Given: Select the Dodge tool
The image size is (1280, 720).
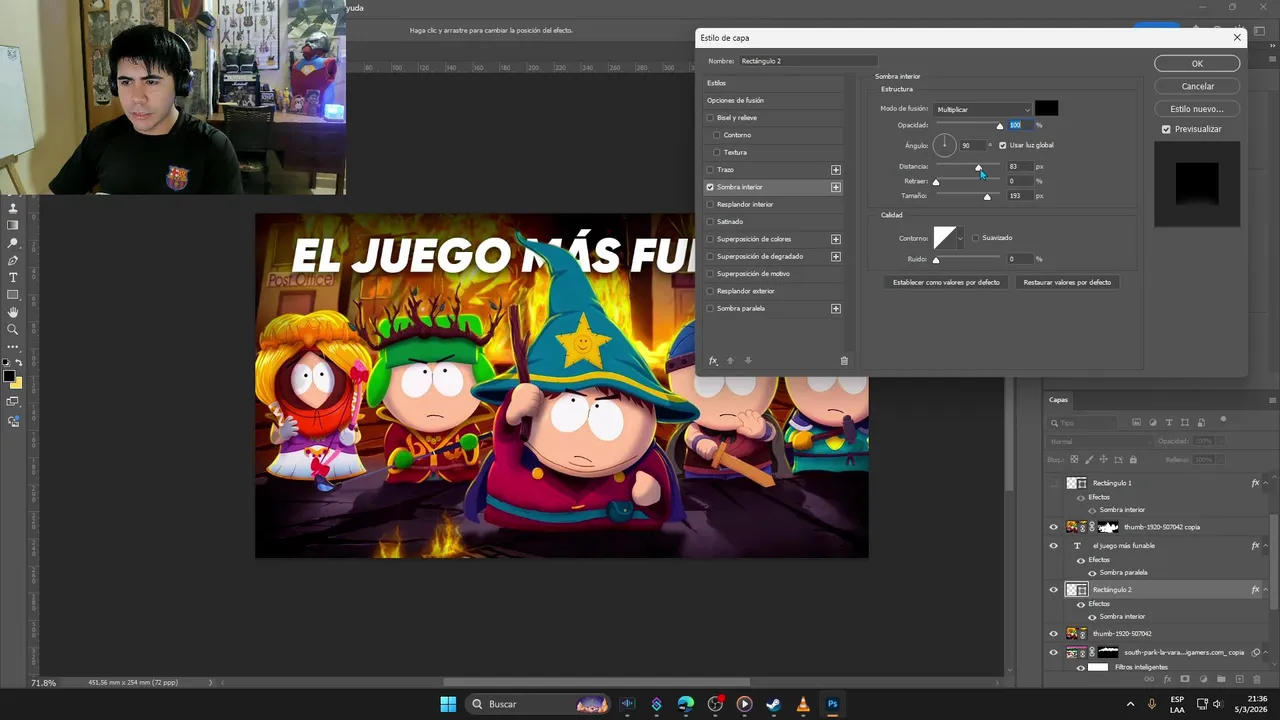Looking at the screenshot, I should (13, 243).
